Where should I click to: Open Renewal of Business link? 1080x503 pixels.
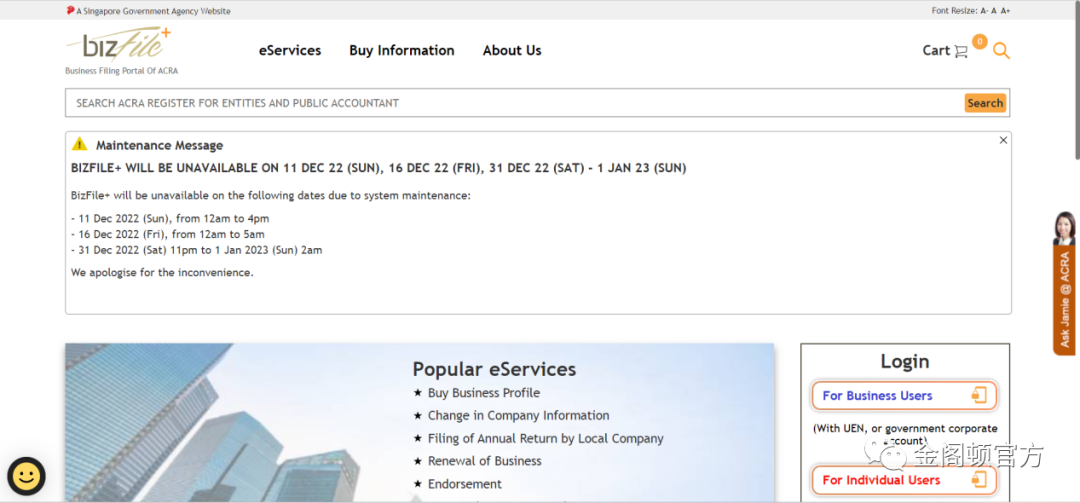point(485,461)
